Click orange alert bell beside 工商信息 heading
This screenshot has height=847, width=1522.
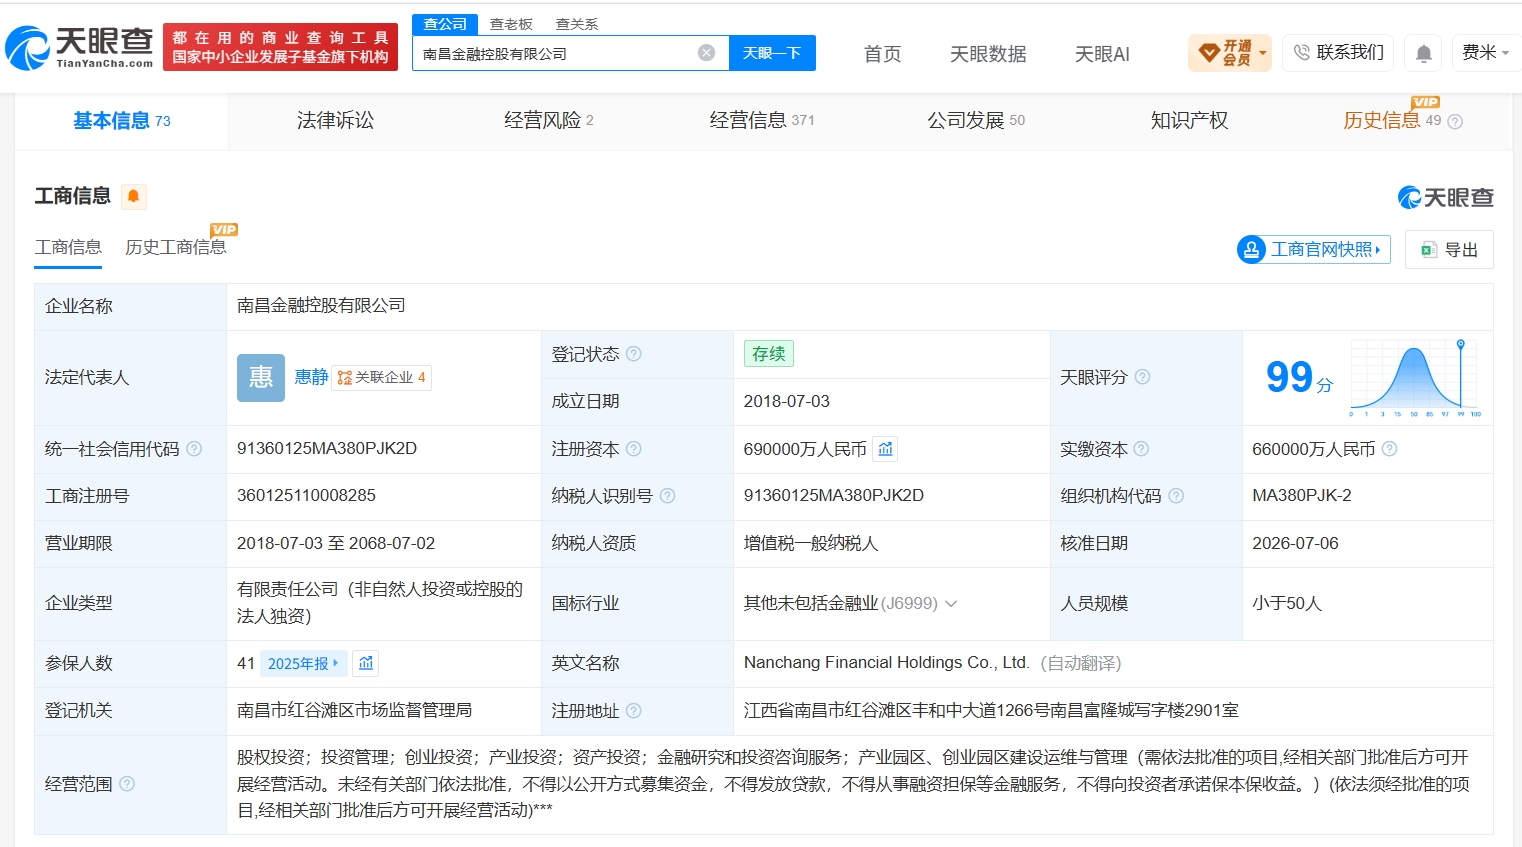click(x=133, y=196)
